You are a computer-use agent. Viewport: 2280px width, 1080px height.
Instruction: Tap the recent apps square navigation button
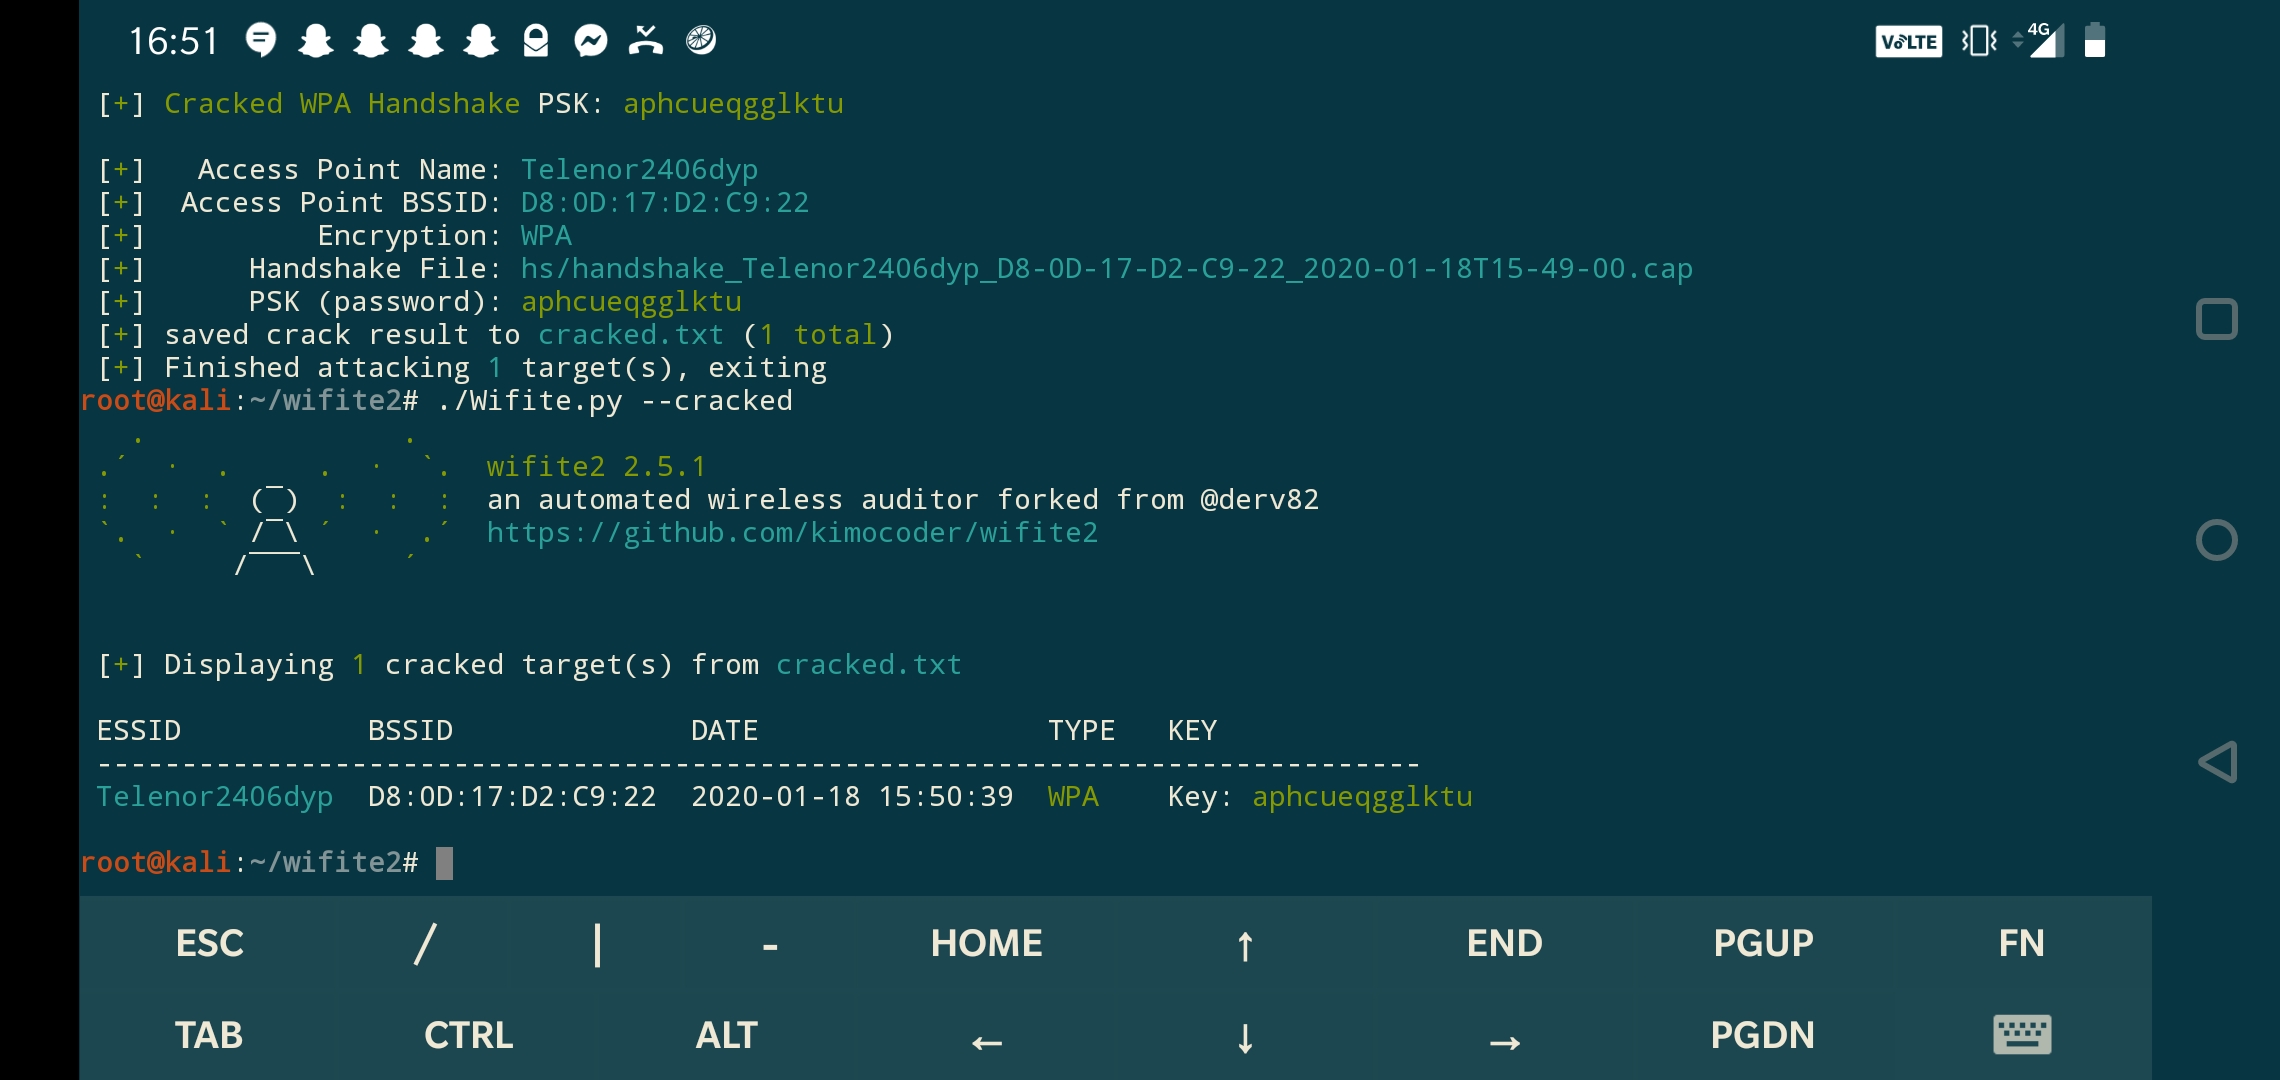(2218, 318)
